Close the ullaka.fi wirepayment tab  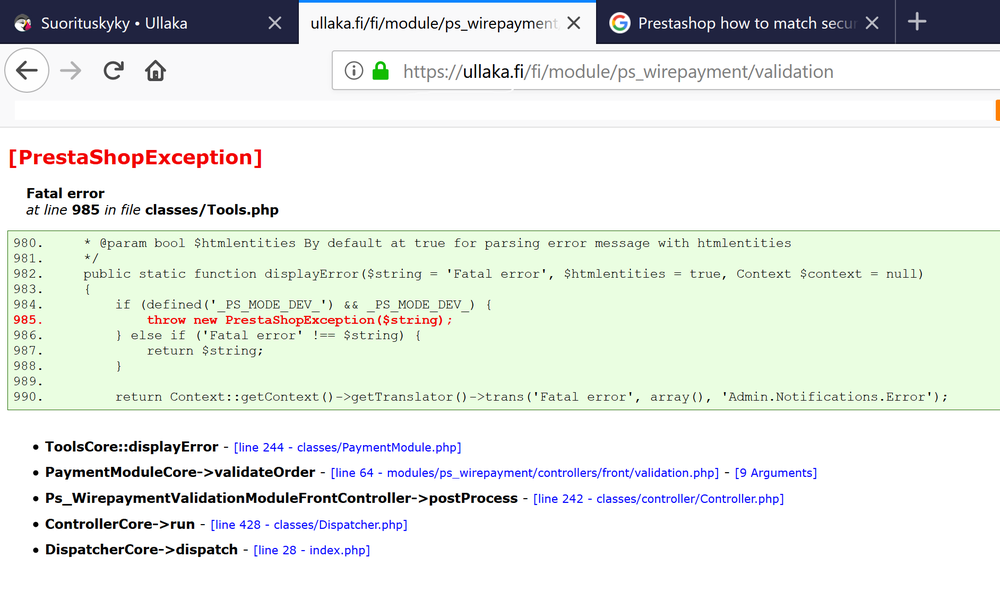tap(574, 23)
